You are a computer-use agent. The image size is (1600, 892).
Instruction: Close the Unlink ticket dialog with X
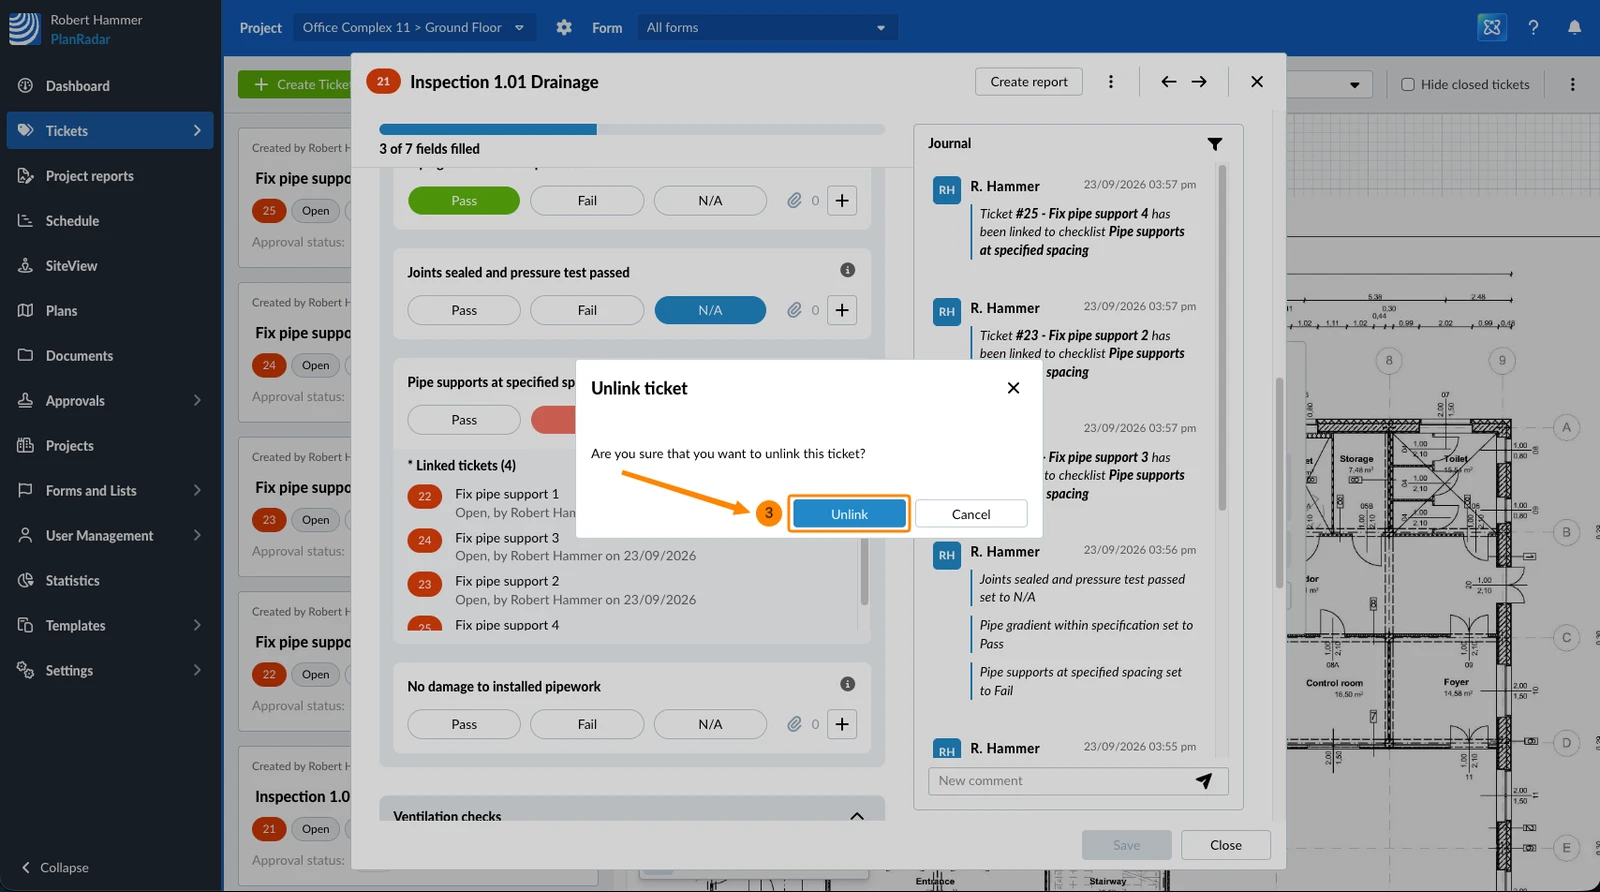click(1013, 388)
